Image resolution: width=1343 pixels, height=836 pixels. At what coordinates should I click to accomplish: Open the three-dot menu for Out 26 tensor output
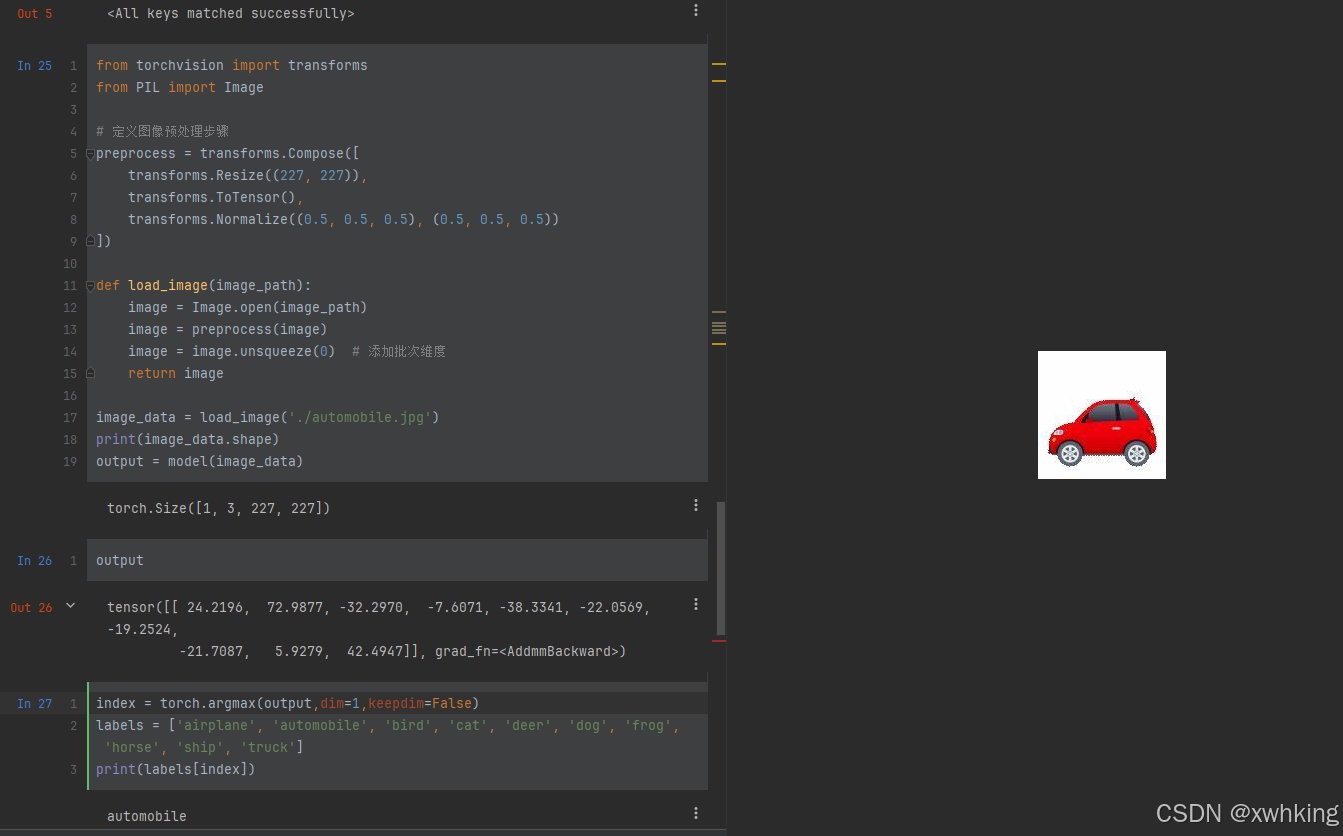point(696,604)
